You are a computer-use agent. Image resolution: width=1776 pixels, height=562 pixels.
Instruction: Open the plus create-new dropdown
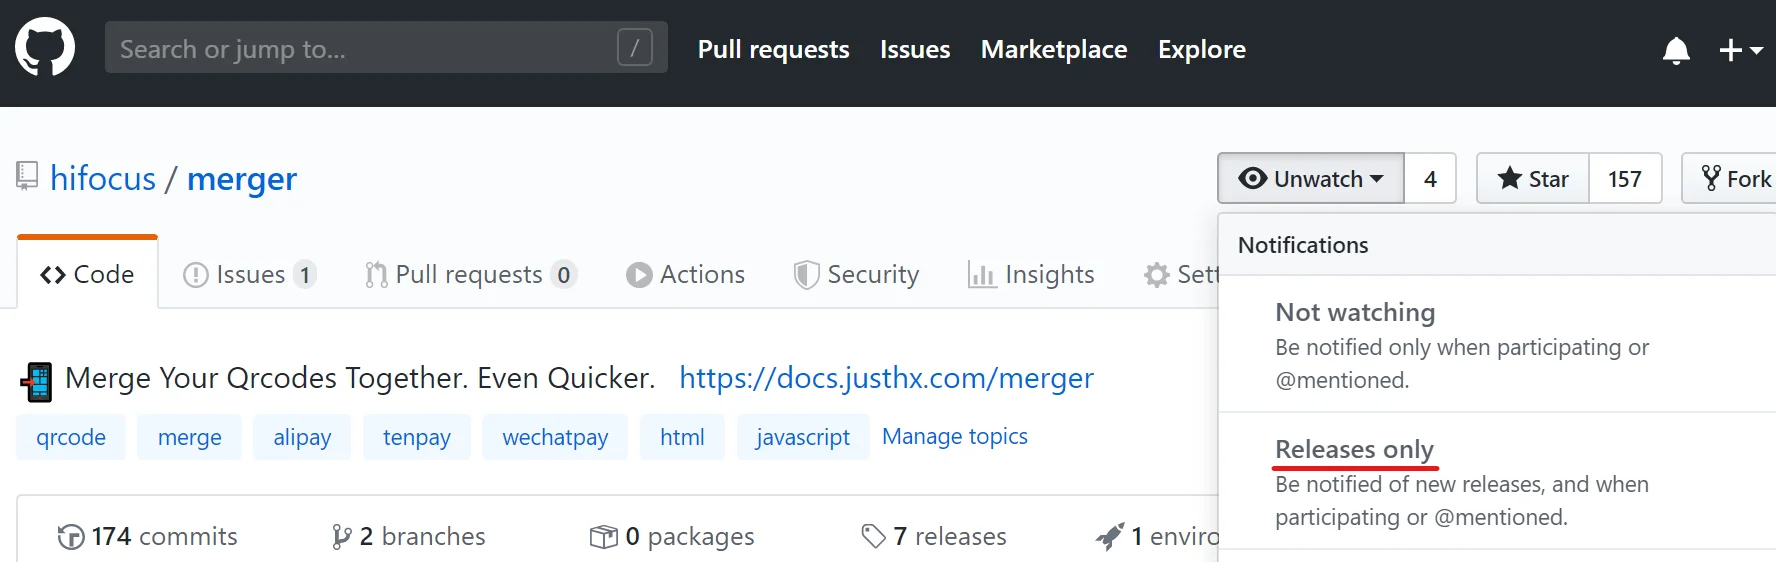1740,50
